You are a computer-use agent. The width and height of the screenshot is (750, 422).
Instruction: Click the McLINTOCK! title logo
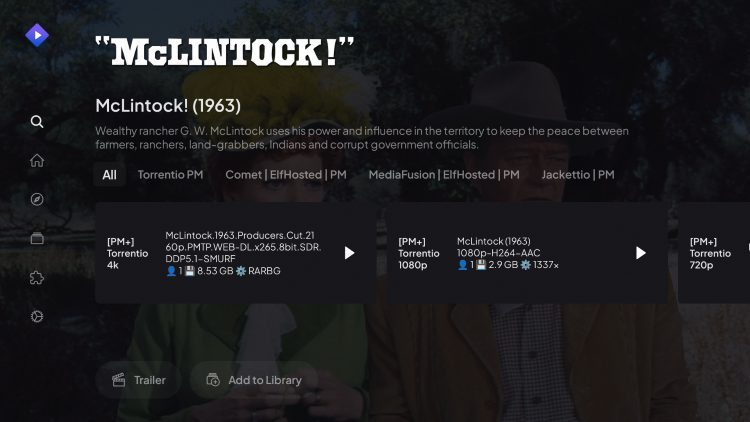coord(225,51)
